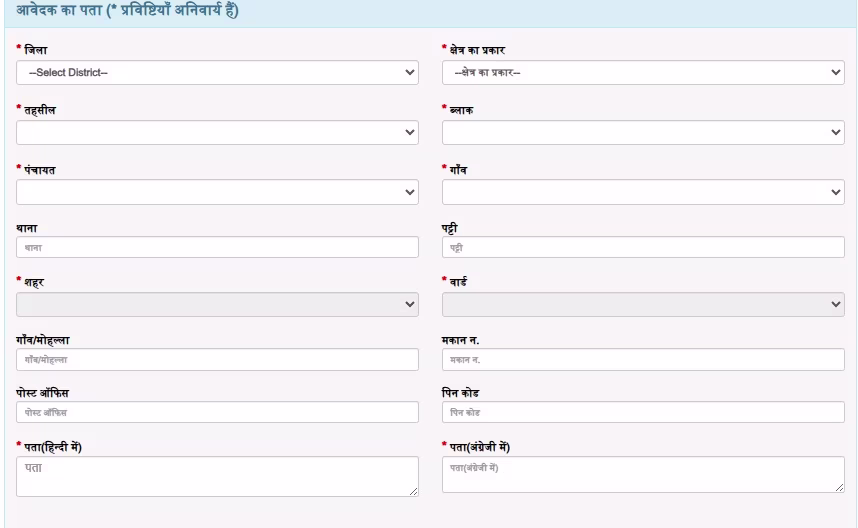Click the थाना text field
This screenshot has height=528, width=858.
click(217, 247)
